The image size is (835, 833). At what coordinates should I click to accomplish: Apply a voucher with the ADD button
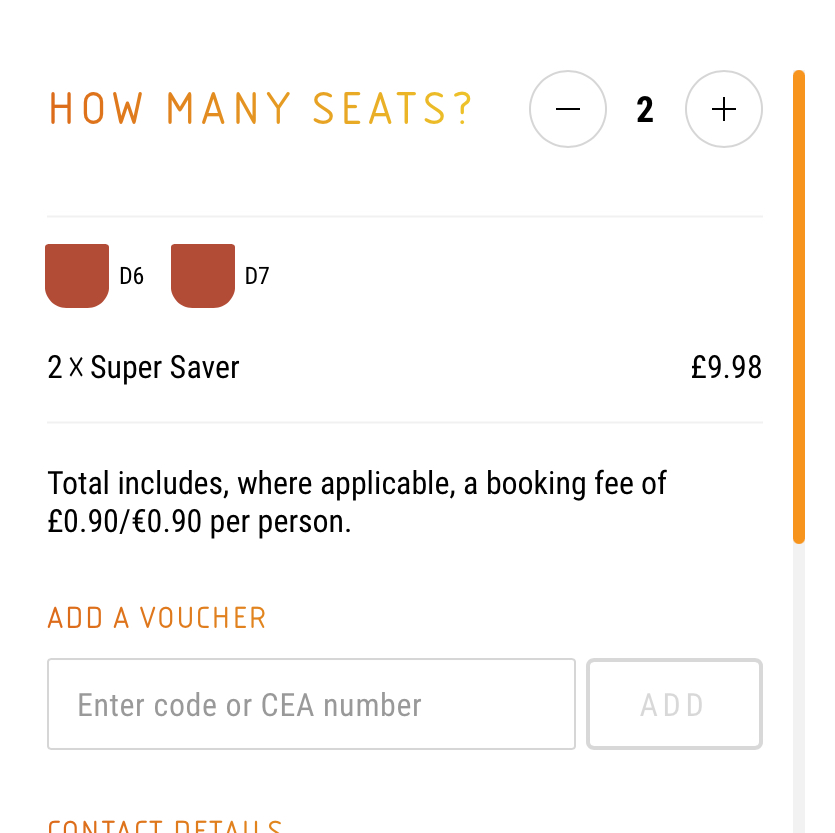[x=674, y=704]
